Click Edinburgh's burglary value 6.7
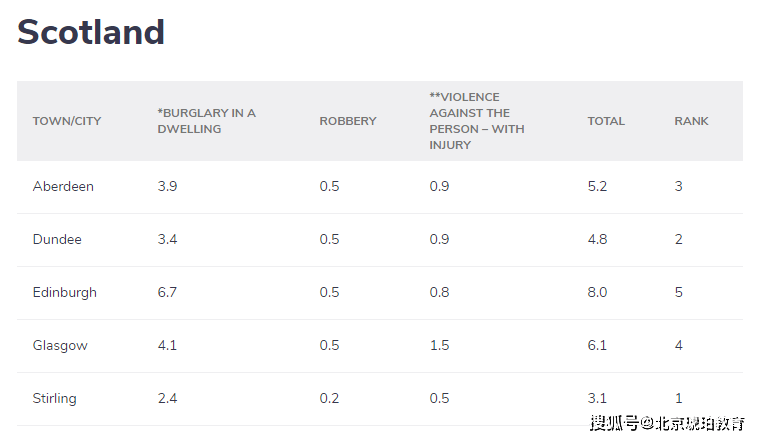 coord(168,293)
